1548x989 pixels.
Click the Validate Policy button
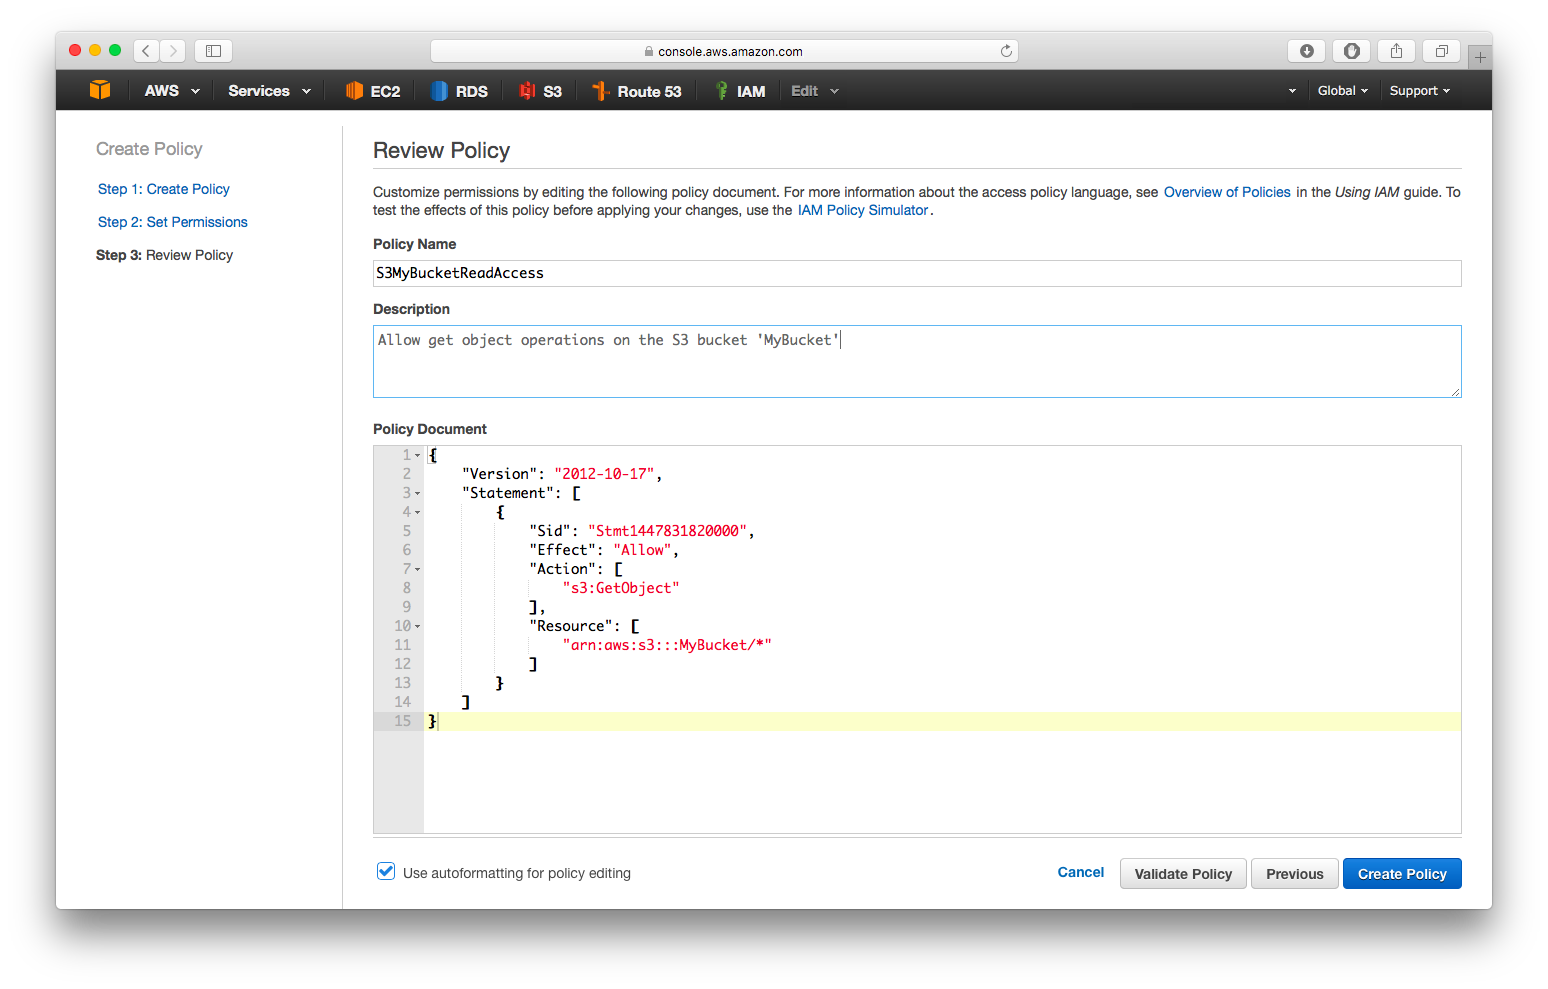pyautogui.click(x=1183, y=874)
